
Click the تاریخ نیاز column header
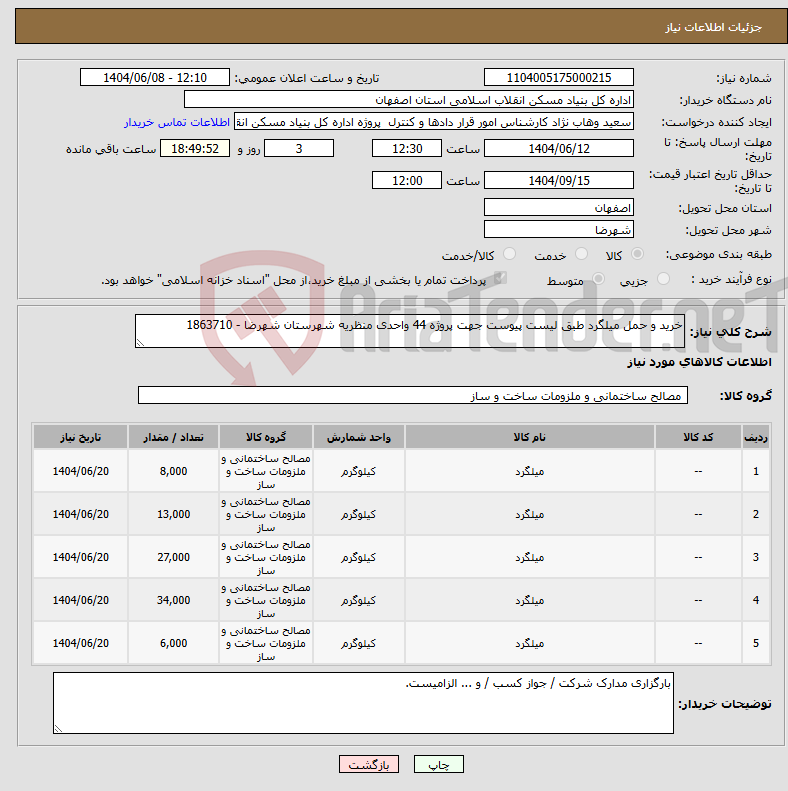81,437
